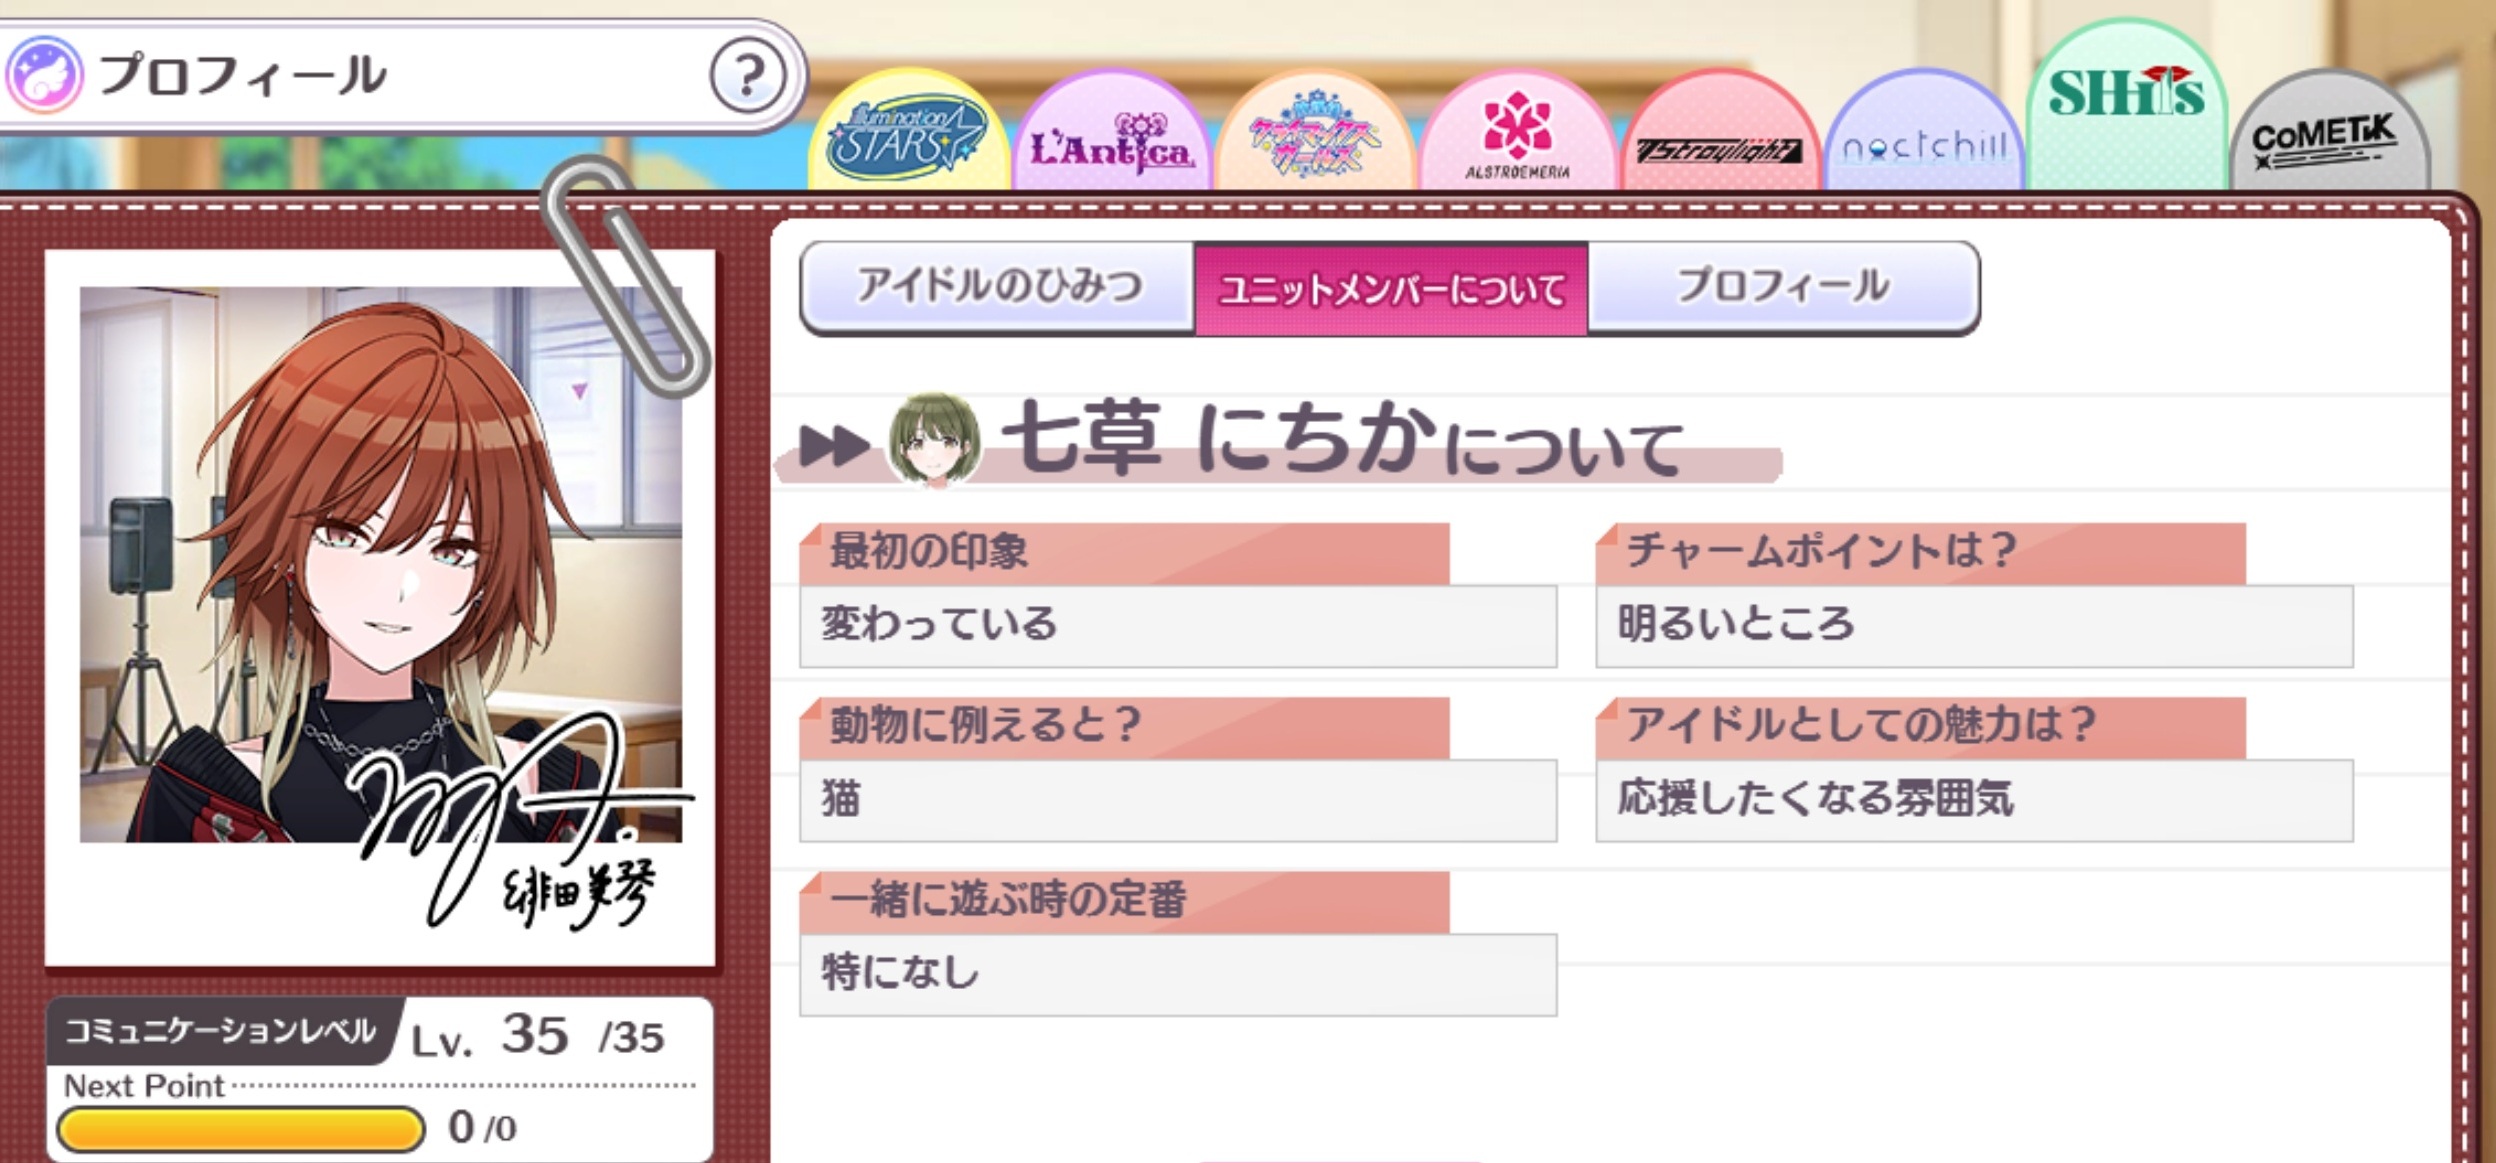This screenshot has width=2496, height=1163.
Task: Click the double arrow next to 七草にちか
Action: (834, 446)
